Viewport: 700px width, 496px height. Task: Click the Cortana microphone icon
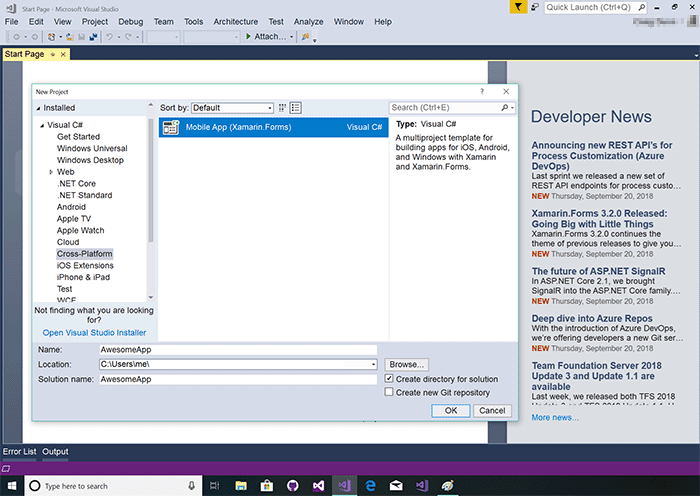[x=192, y=486]
